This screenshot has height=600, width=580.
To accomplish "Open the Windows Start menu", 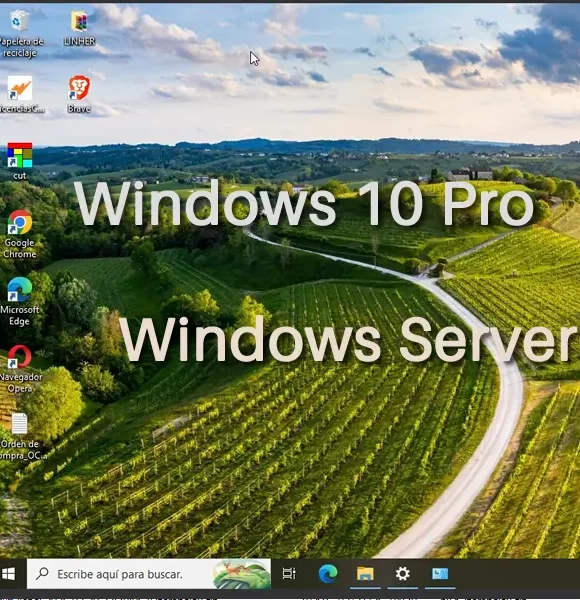I will 9,574.
